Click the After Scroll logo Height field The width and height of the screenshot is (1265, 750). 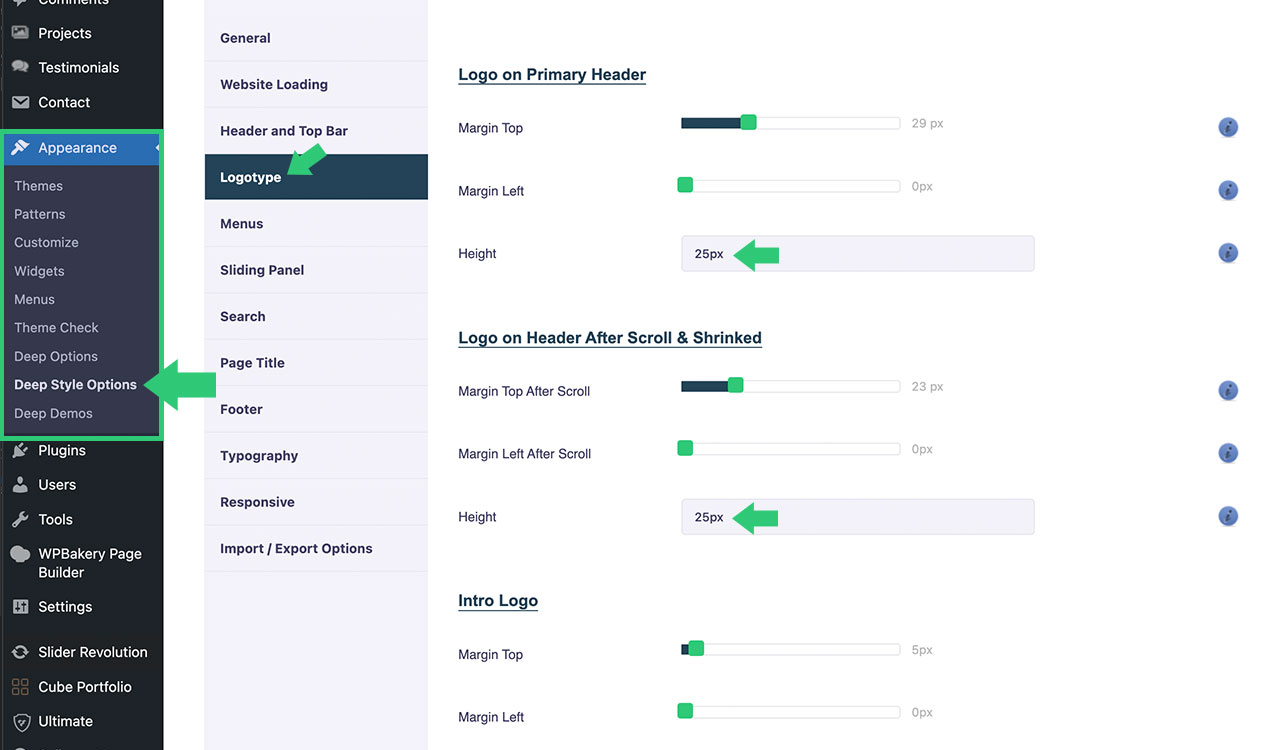857,517
